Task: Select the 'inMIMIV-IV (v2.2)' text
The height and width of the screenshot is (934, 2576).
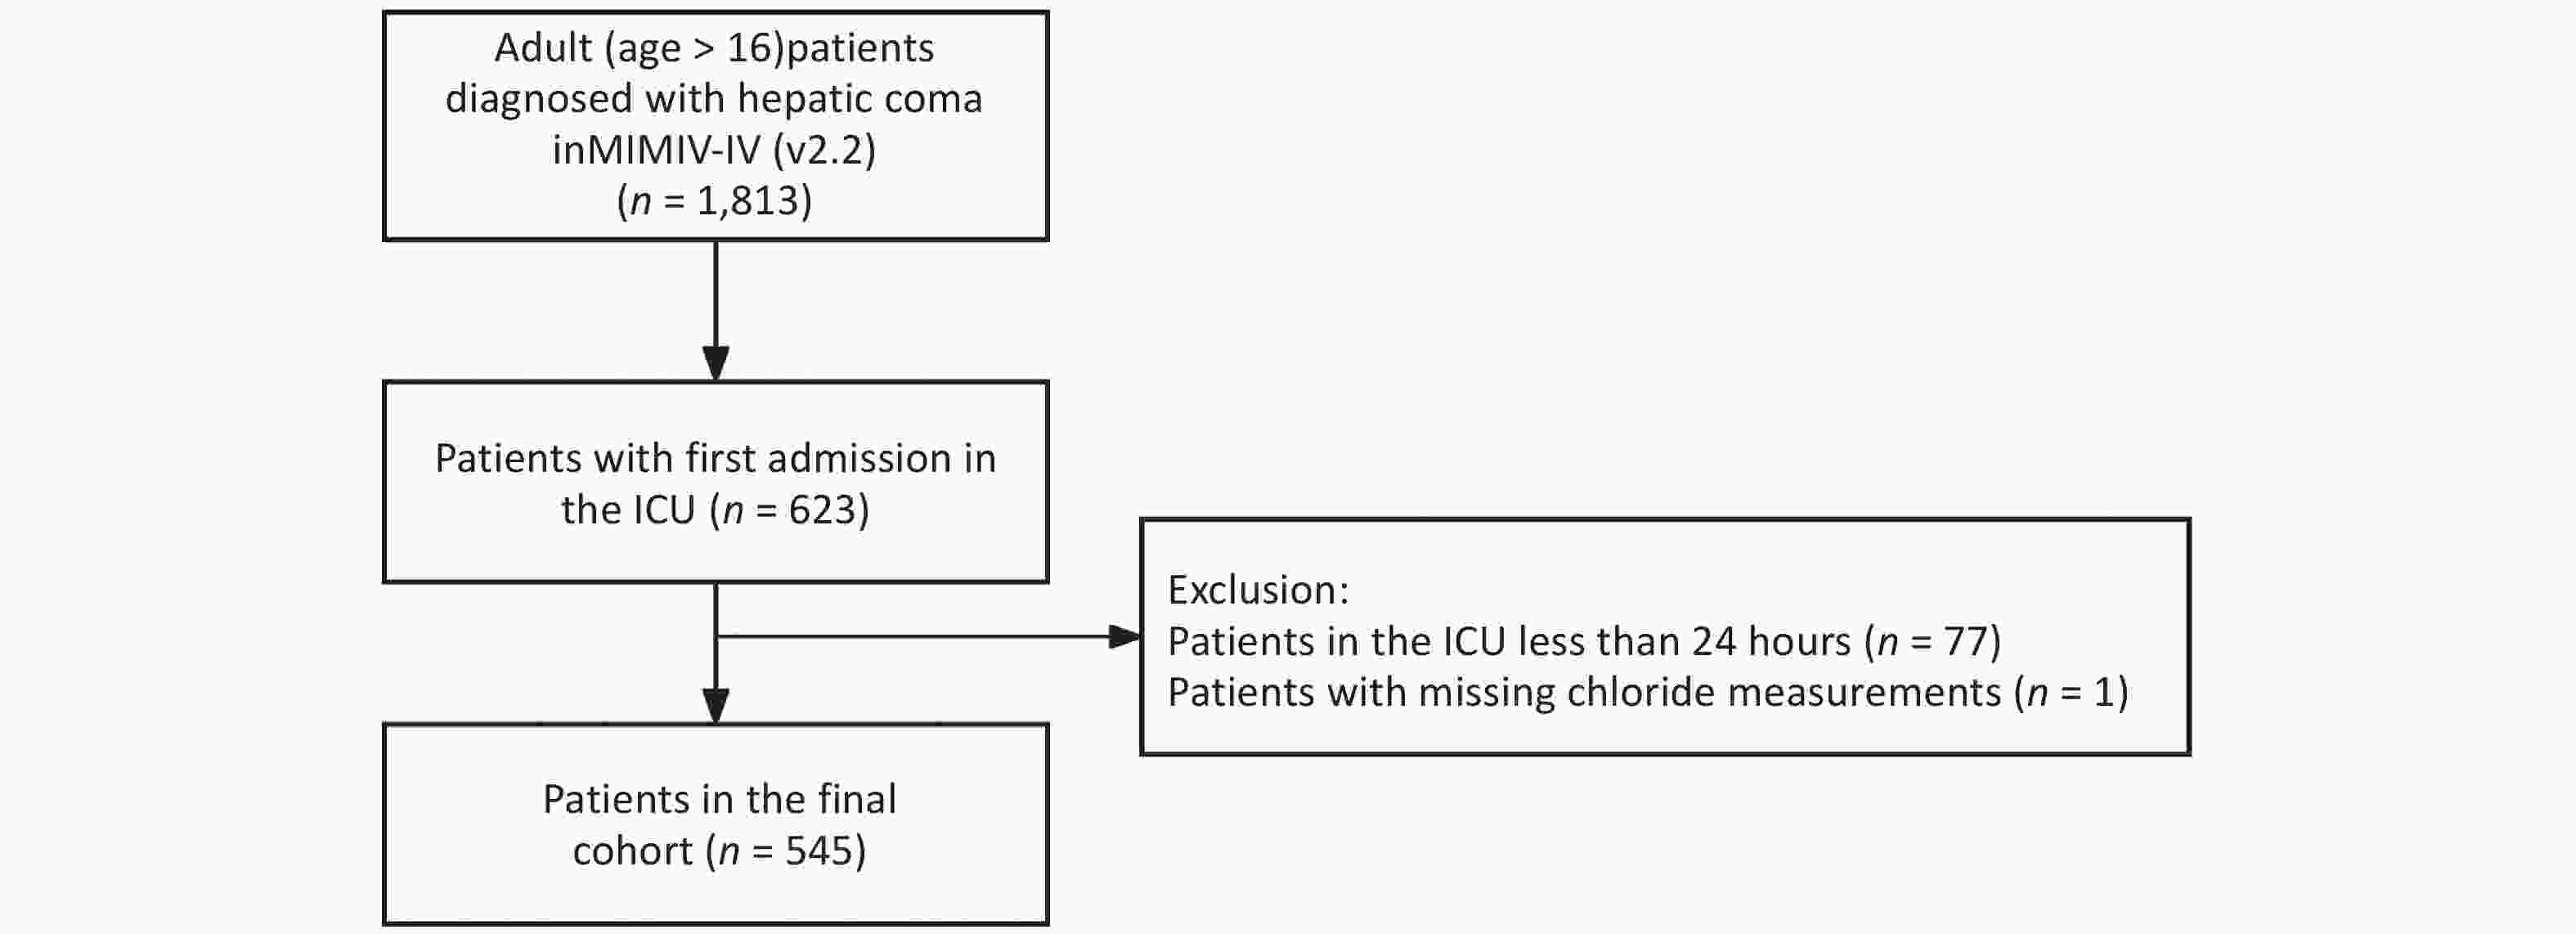Action: 714,150
